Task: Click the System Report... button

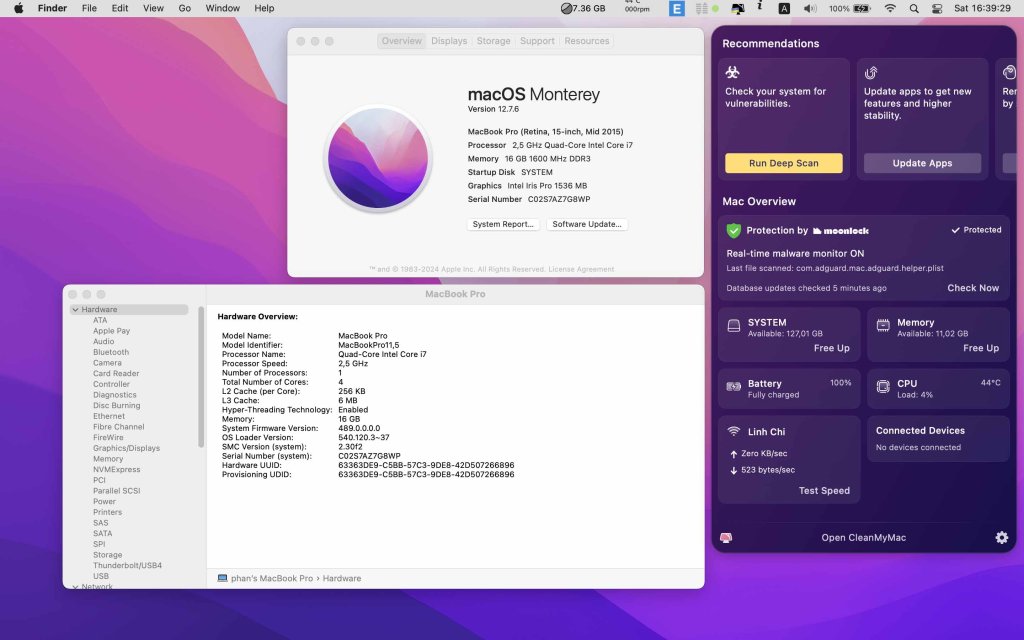Action: tap(503, 224)
